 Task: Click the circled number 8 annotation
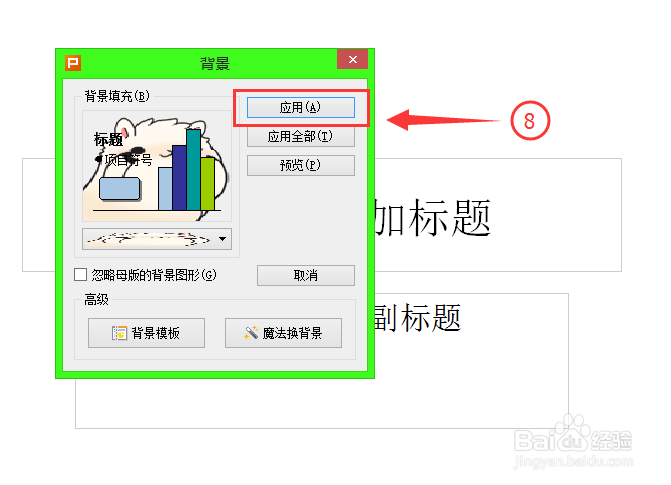point(530,121)
